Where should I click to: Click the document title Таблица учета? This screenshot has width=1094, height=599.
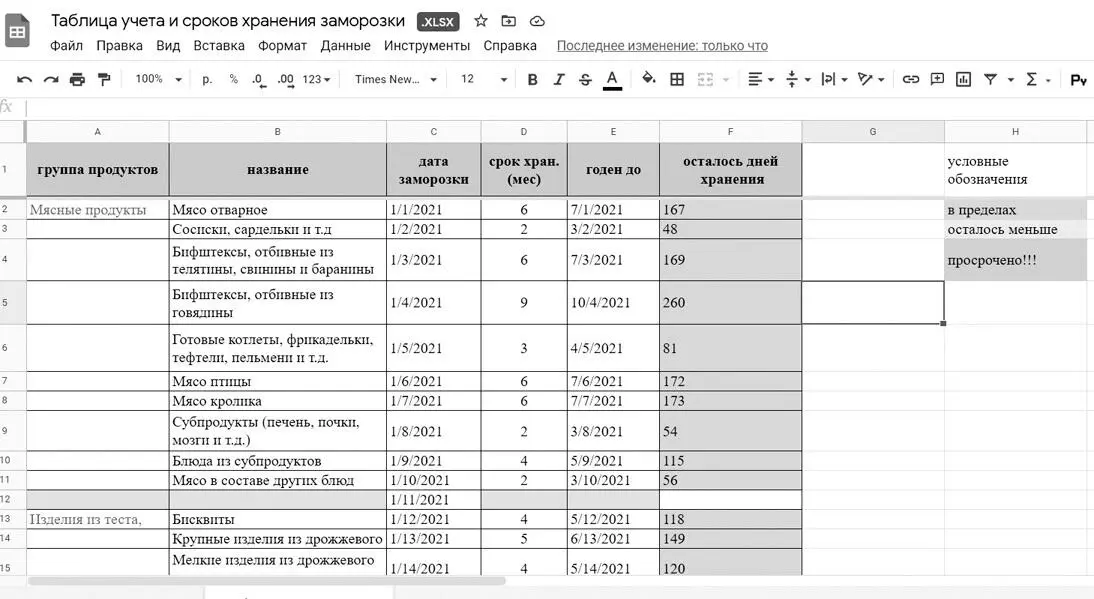(227, 21)
